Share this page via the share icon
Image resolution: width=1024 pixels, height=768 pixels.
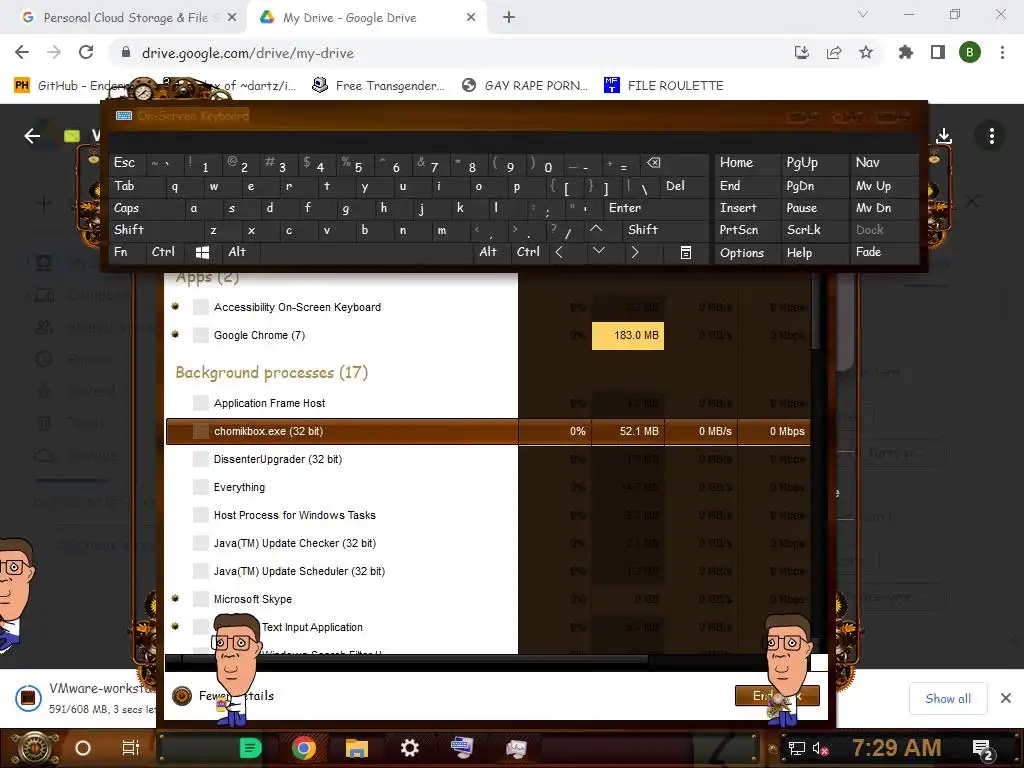click(834, 52)
